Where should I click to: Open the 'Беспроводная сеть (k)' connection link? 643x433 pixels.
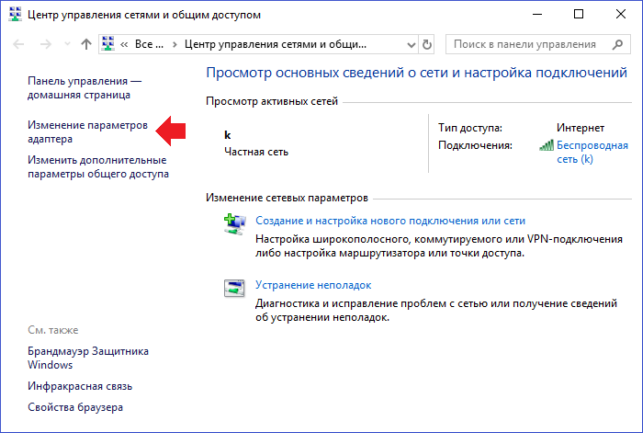(592, 152)
